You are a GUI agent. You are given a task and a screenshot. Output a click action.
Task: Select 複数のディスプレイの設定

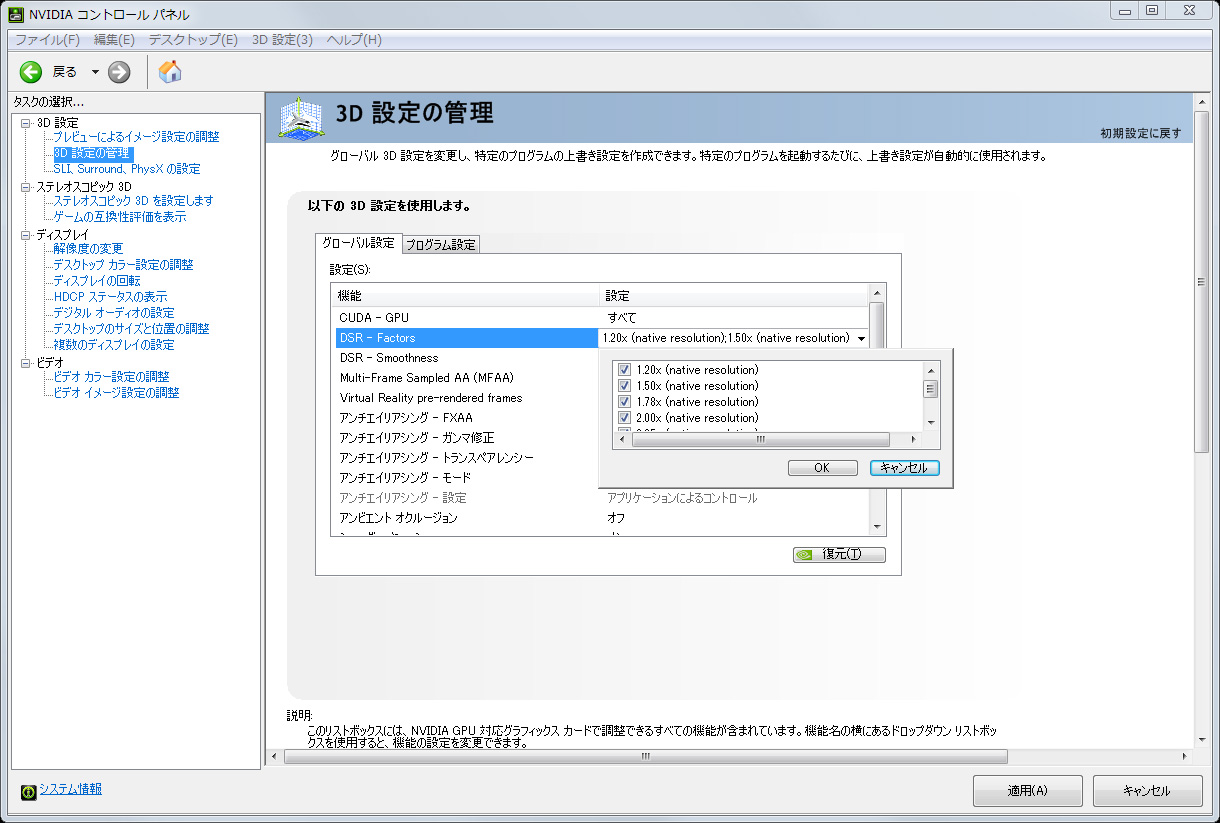click(113, 345)
